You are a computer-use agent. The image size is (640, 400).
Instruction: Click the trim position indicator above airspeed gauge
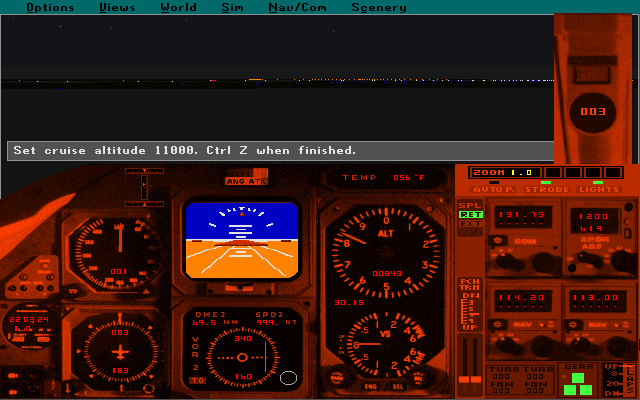coord(144,187)
